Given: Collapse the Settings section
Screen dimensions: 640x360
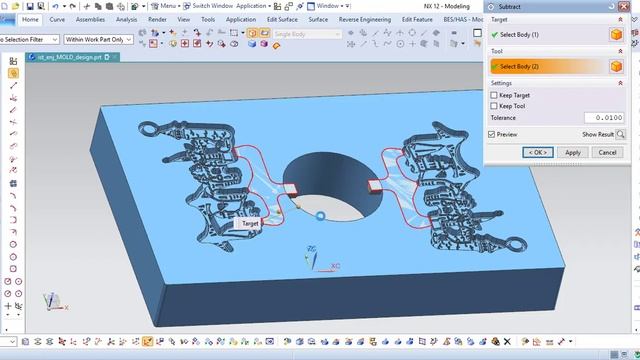Looking at the screenshot, I should 620,83.
